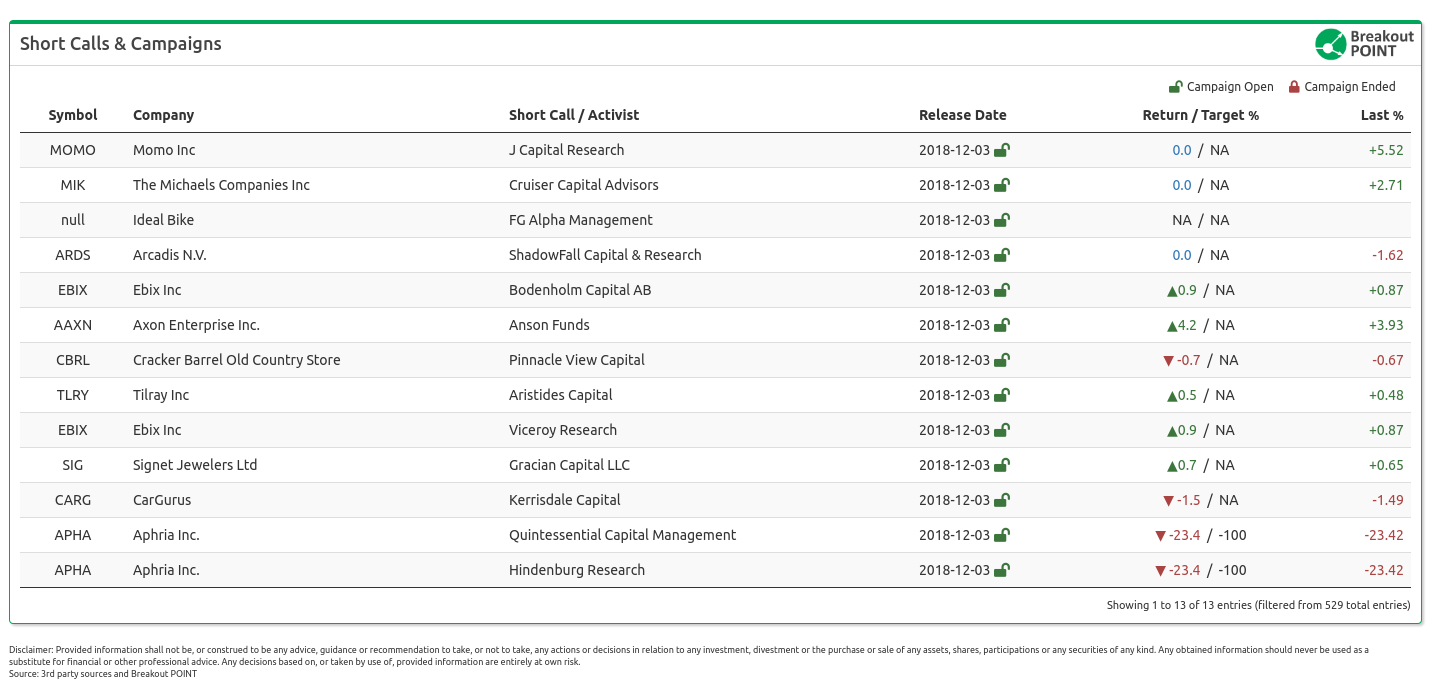Select the -1.62 Last % value
The height and width of the screenshot is (679, 1430).
coord(1388,255)
